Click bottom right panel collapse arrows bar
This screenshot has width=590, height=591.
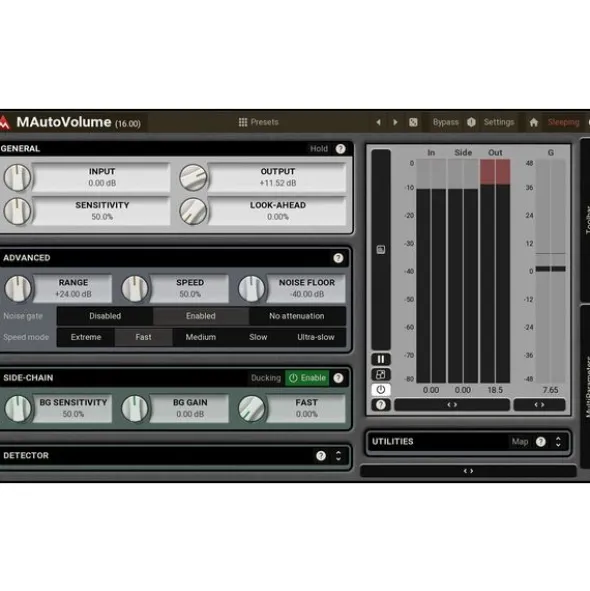point(468,471)
